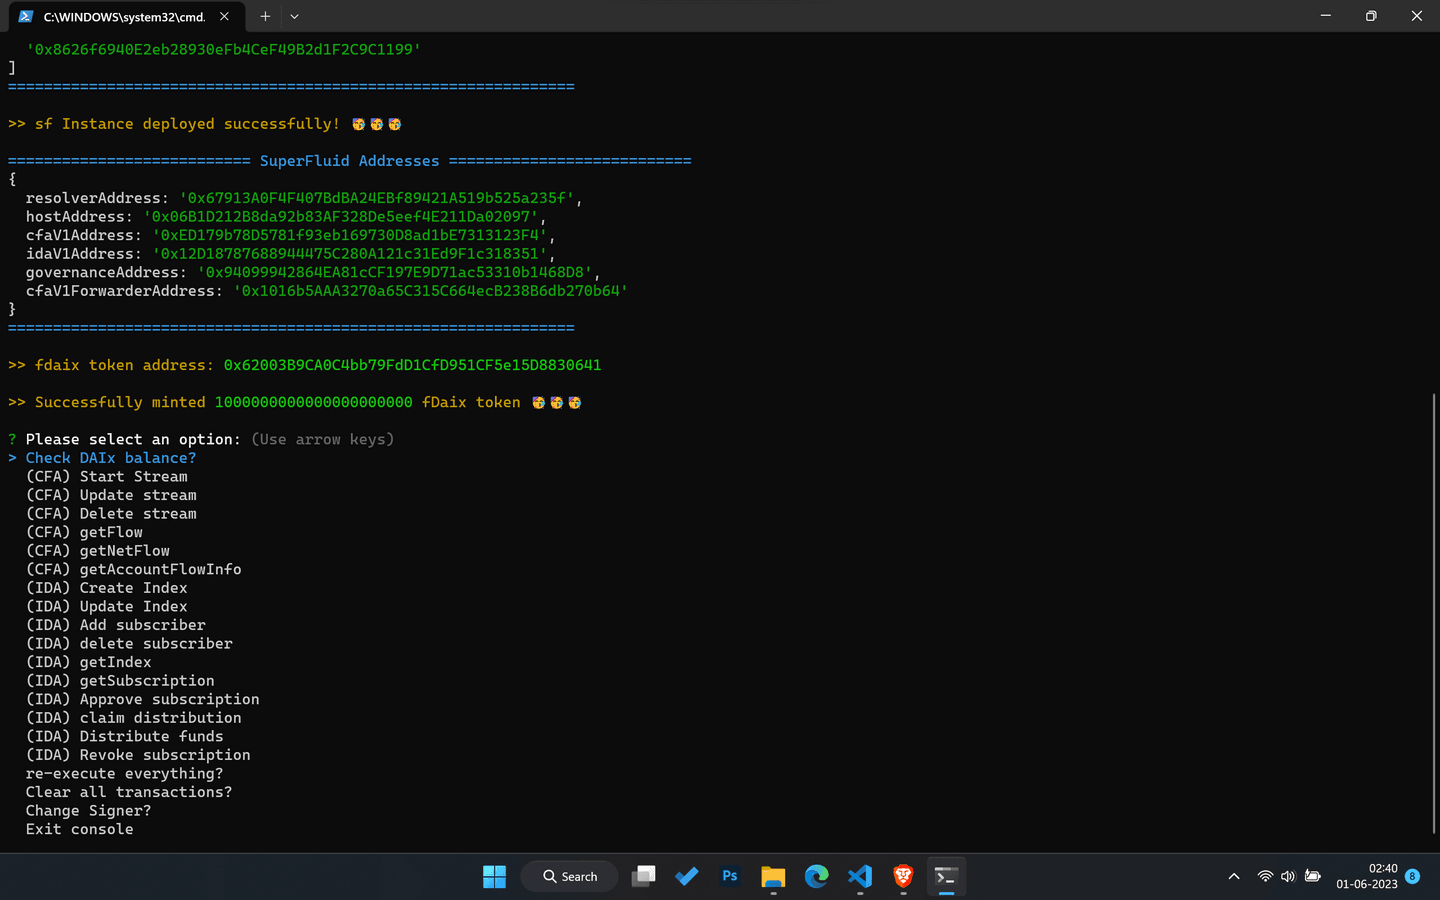The width and height of the screenshot is (1440, 900).
Task: Select '(CFA) Update stream' option
Action: [x=111, y=495]
